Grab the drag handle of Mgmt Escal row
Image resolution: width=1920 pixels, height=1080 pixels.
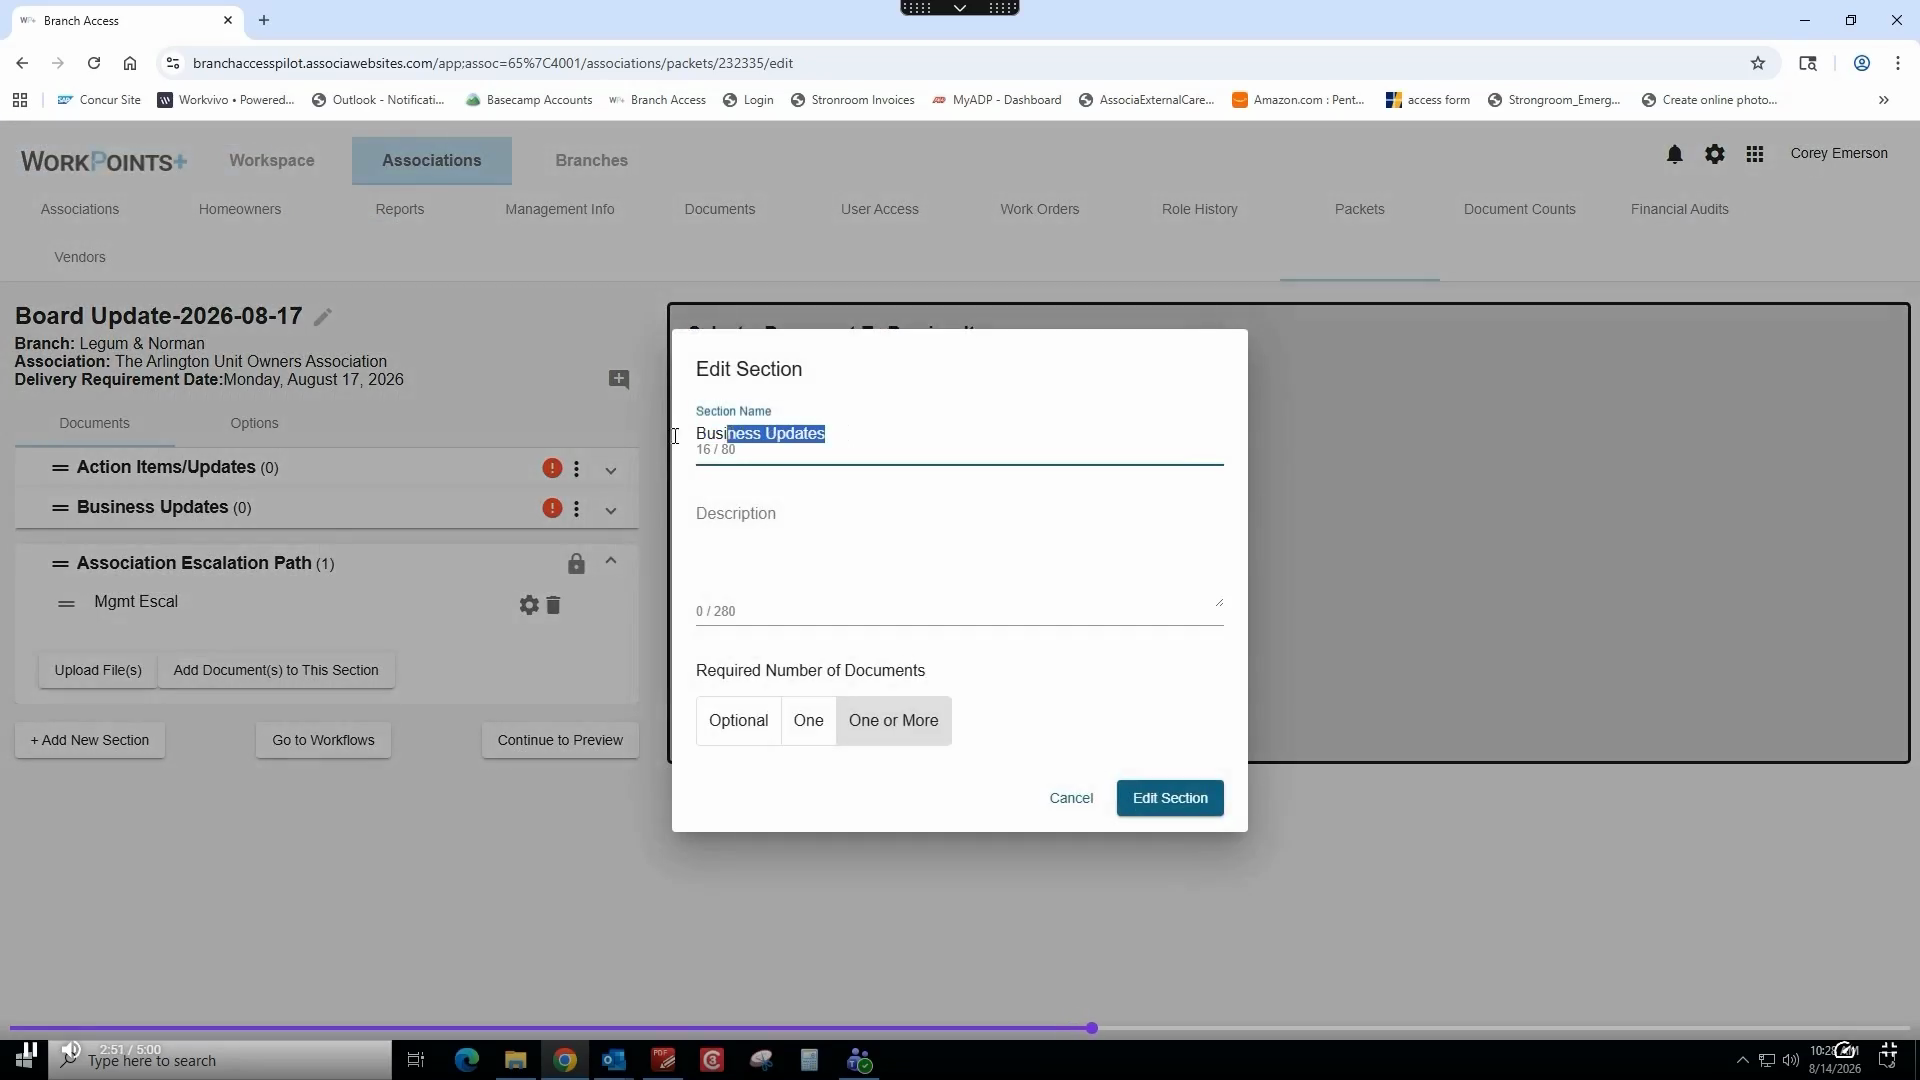(x=66, y=604)
